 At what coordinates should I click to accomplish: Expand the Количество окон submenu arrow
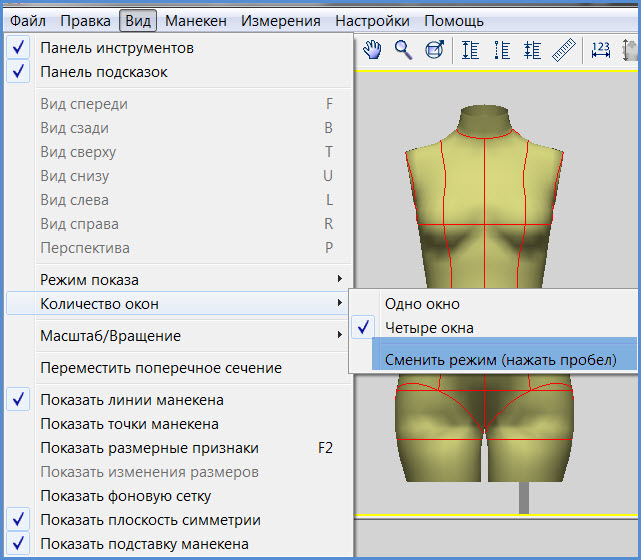click(339, 304)
